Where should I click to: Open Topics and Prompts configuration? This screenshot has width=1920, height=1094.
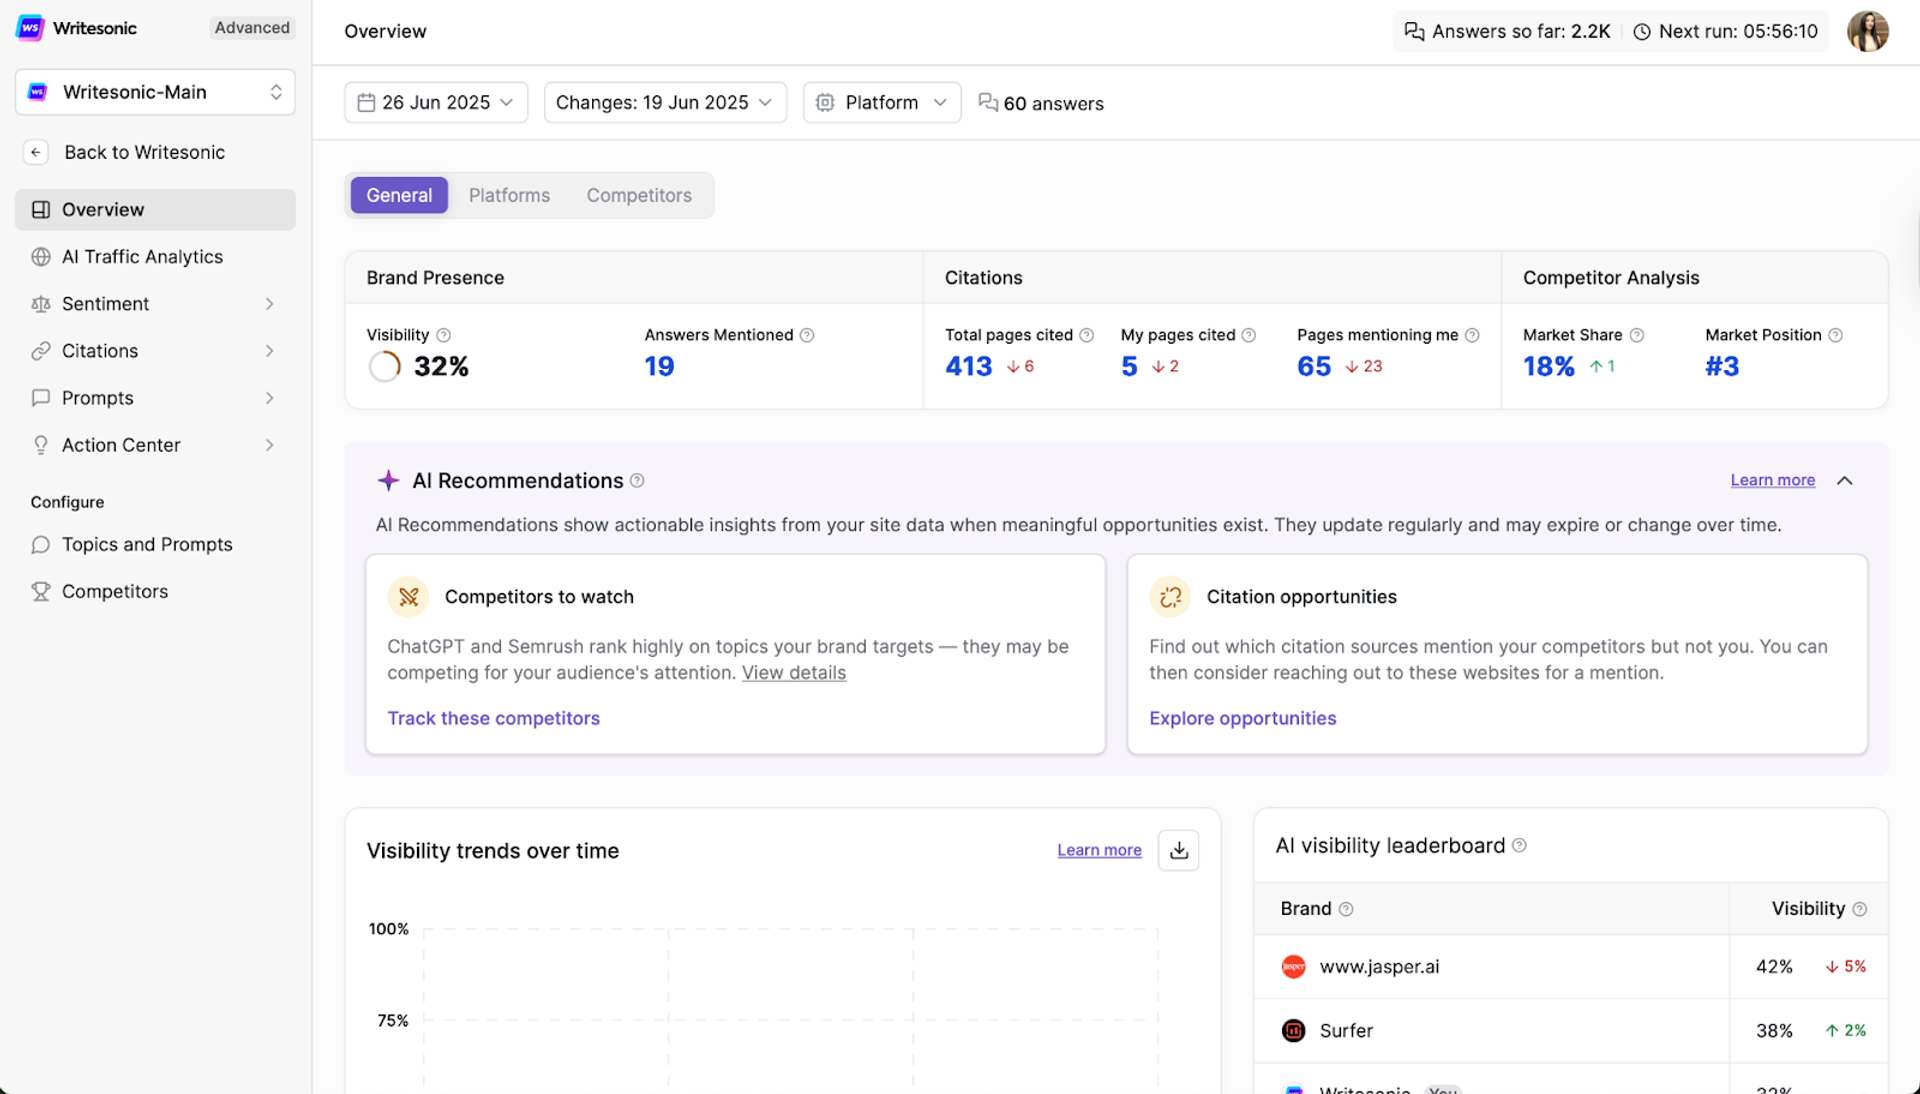click(x=155, y=544)
